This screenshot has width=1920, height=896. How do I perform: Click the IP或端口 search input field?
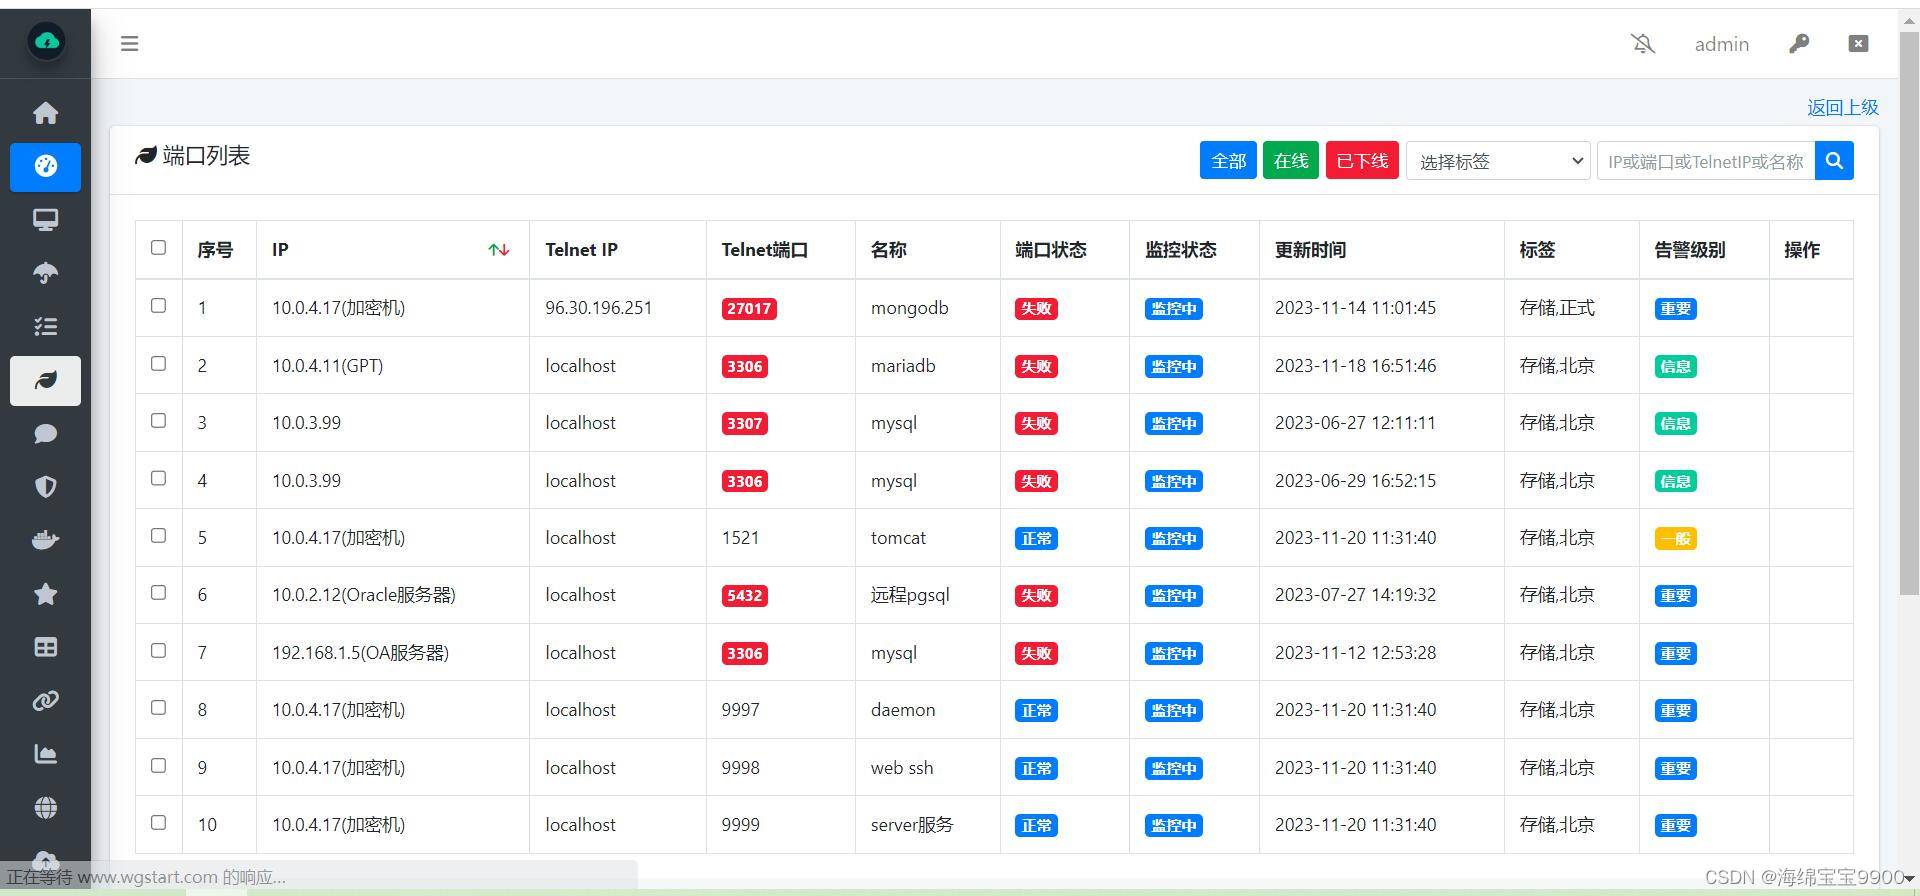[x=1706, y=161]
